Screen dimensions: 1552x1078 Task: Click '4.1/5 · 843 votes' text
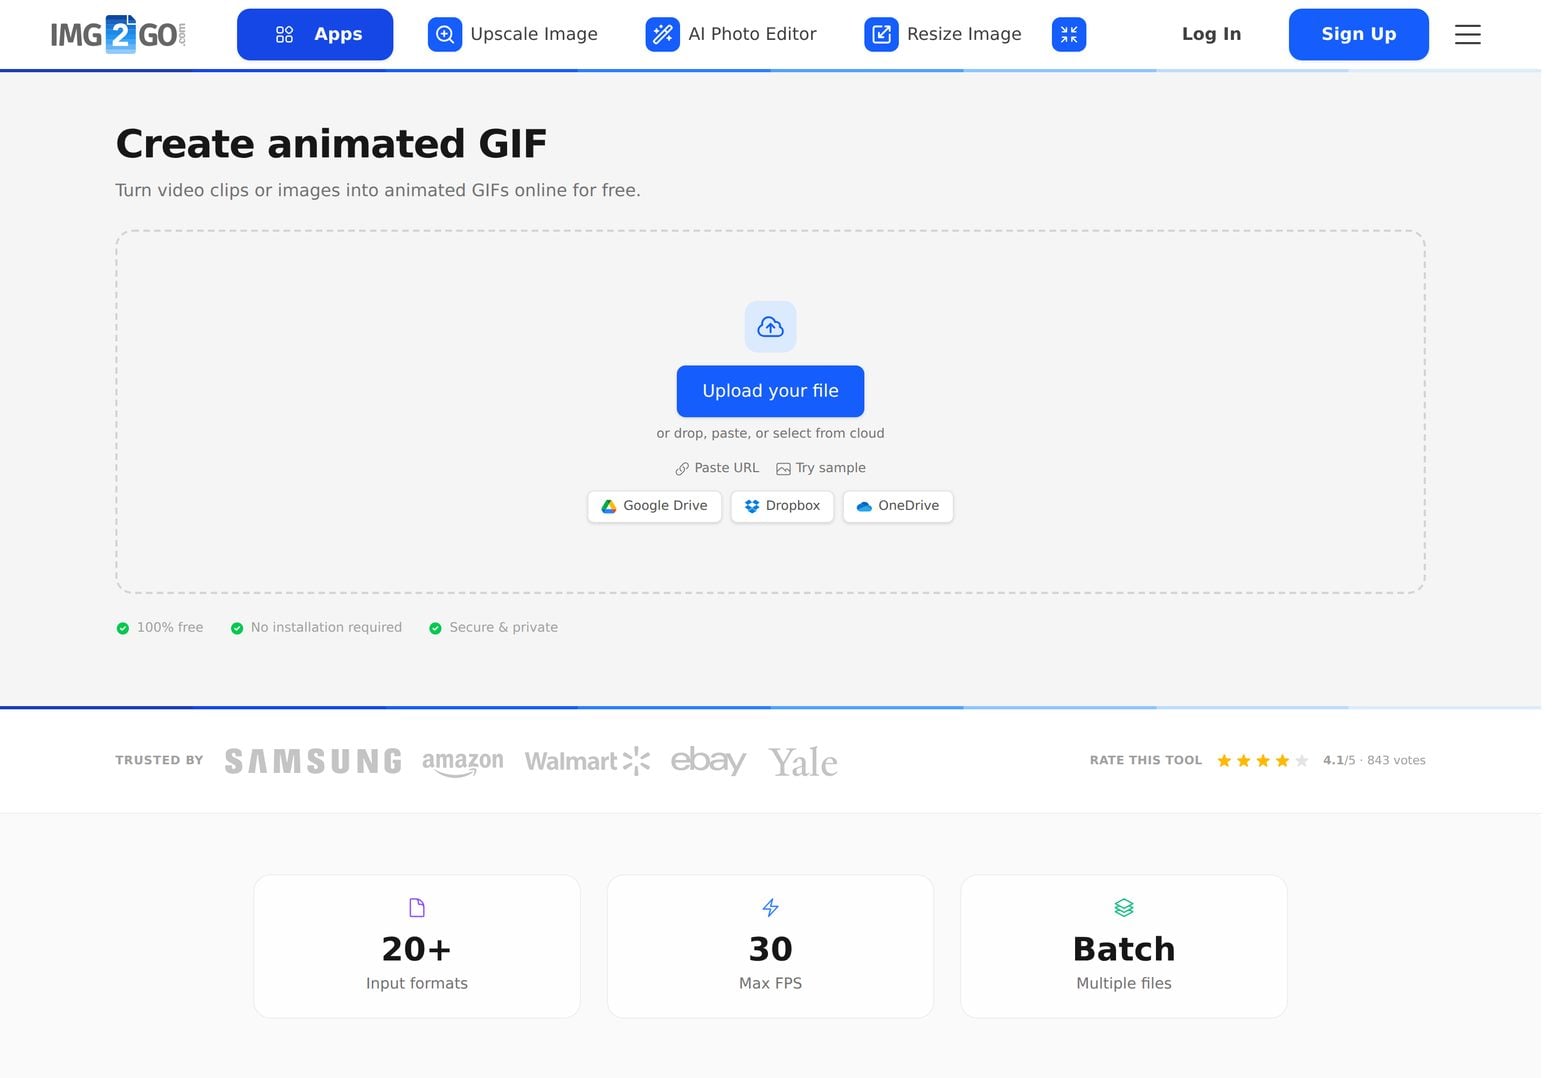coord(1374,761)
